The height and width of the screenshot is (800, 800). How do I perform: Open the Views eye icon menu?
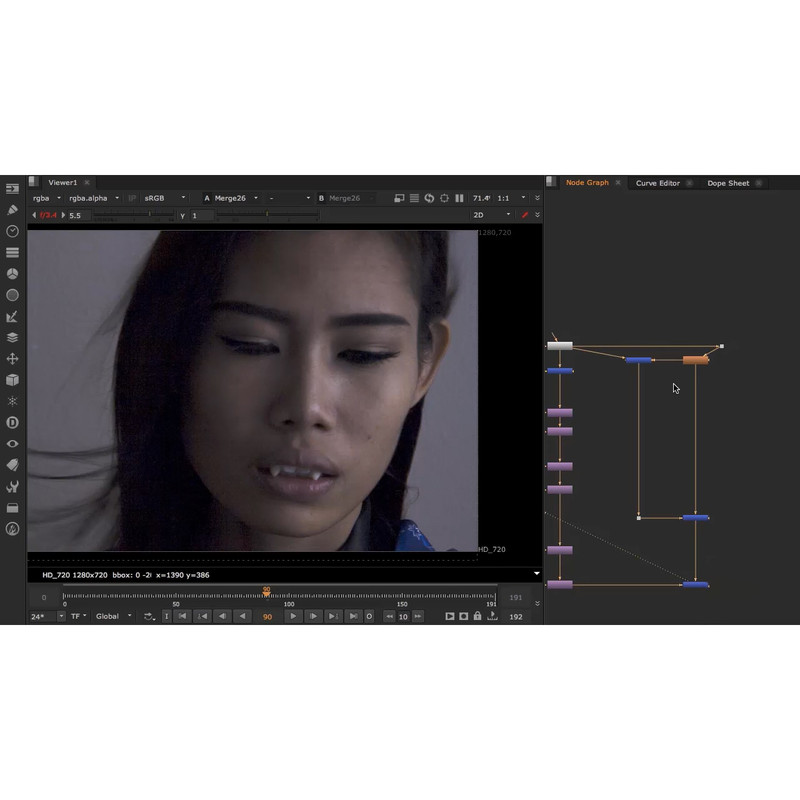pyautogui.click(x=12, y=443)
